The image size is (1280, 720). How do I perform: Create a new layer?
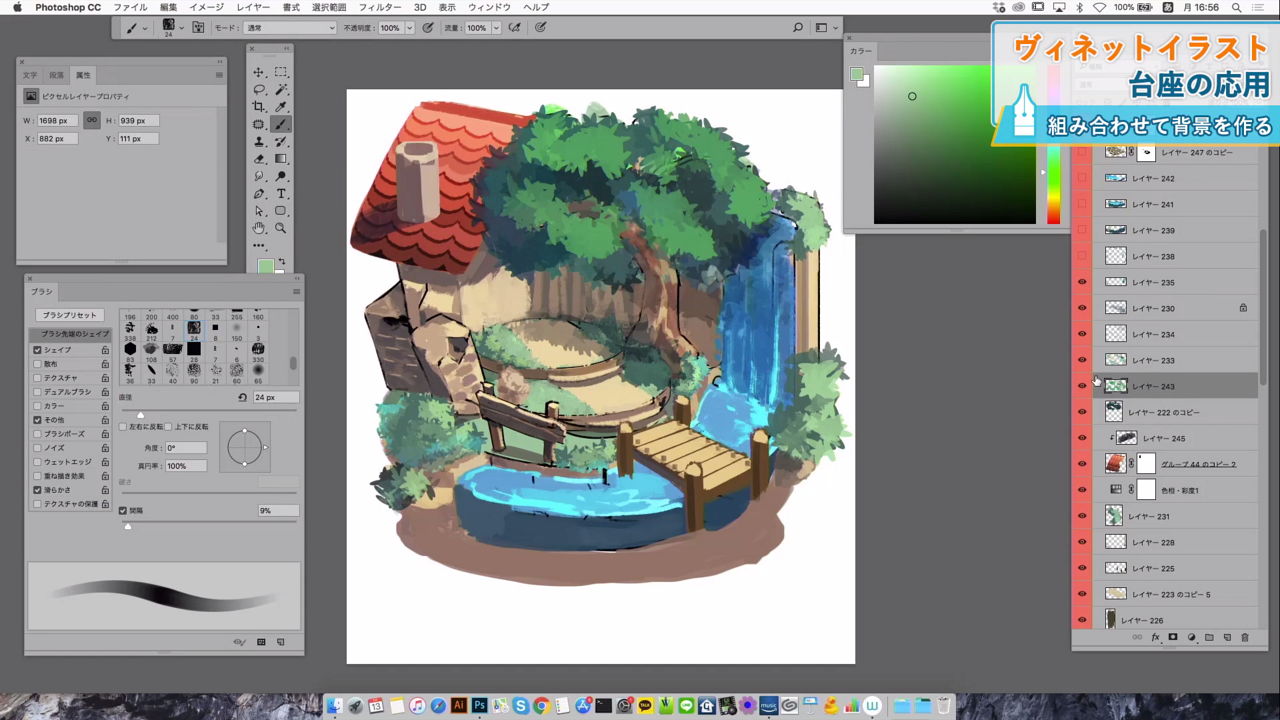click(1227, 637)
